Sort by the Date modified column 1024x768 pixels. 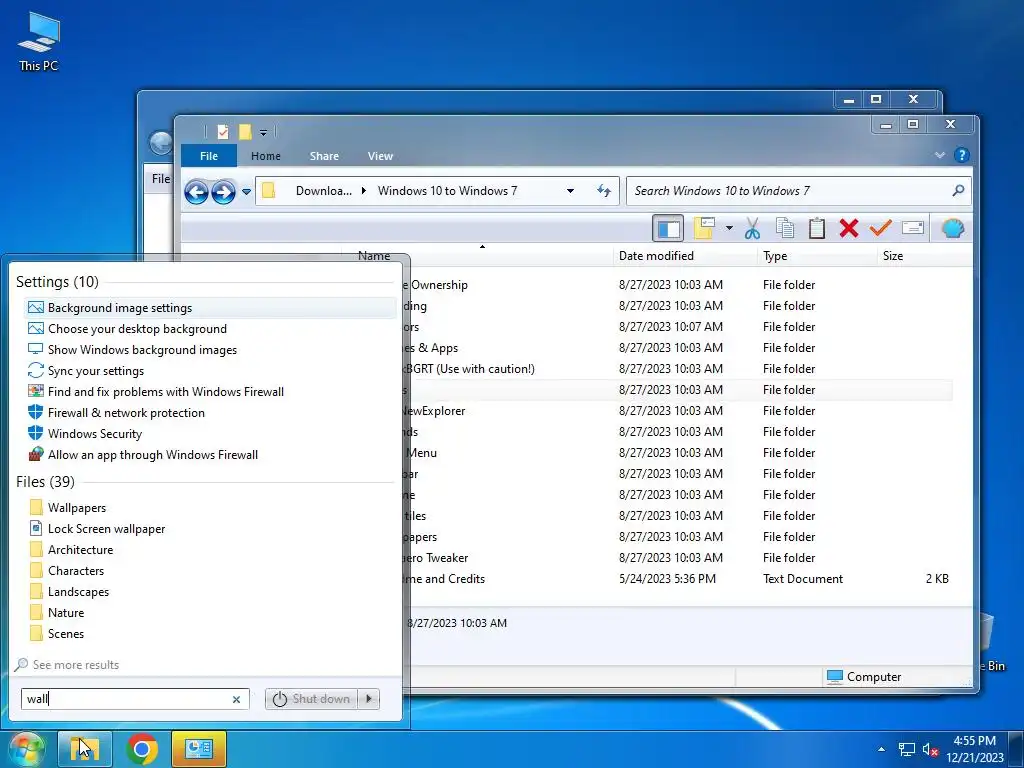[656, 256]
